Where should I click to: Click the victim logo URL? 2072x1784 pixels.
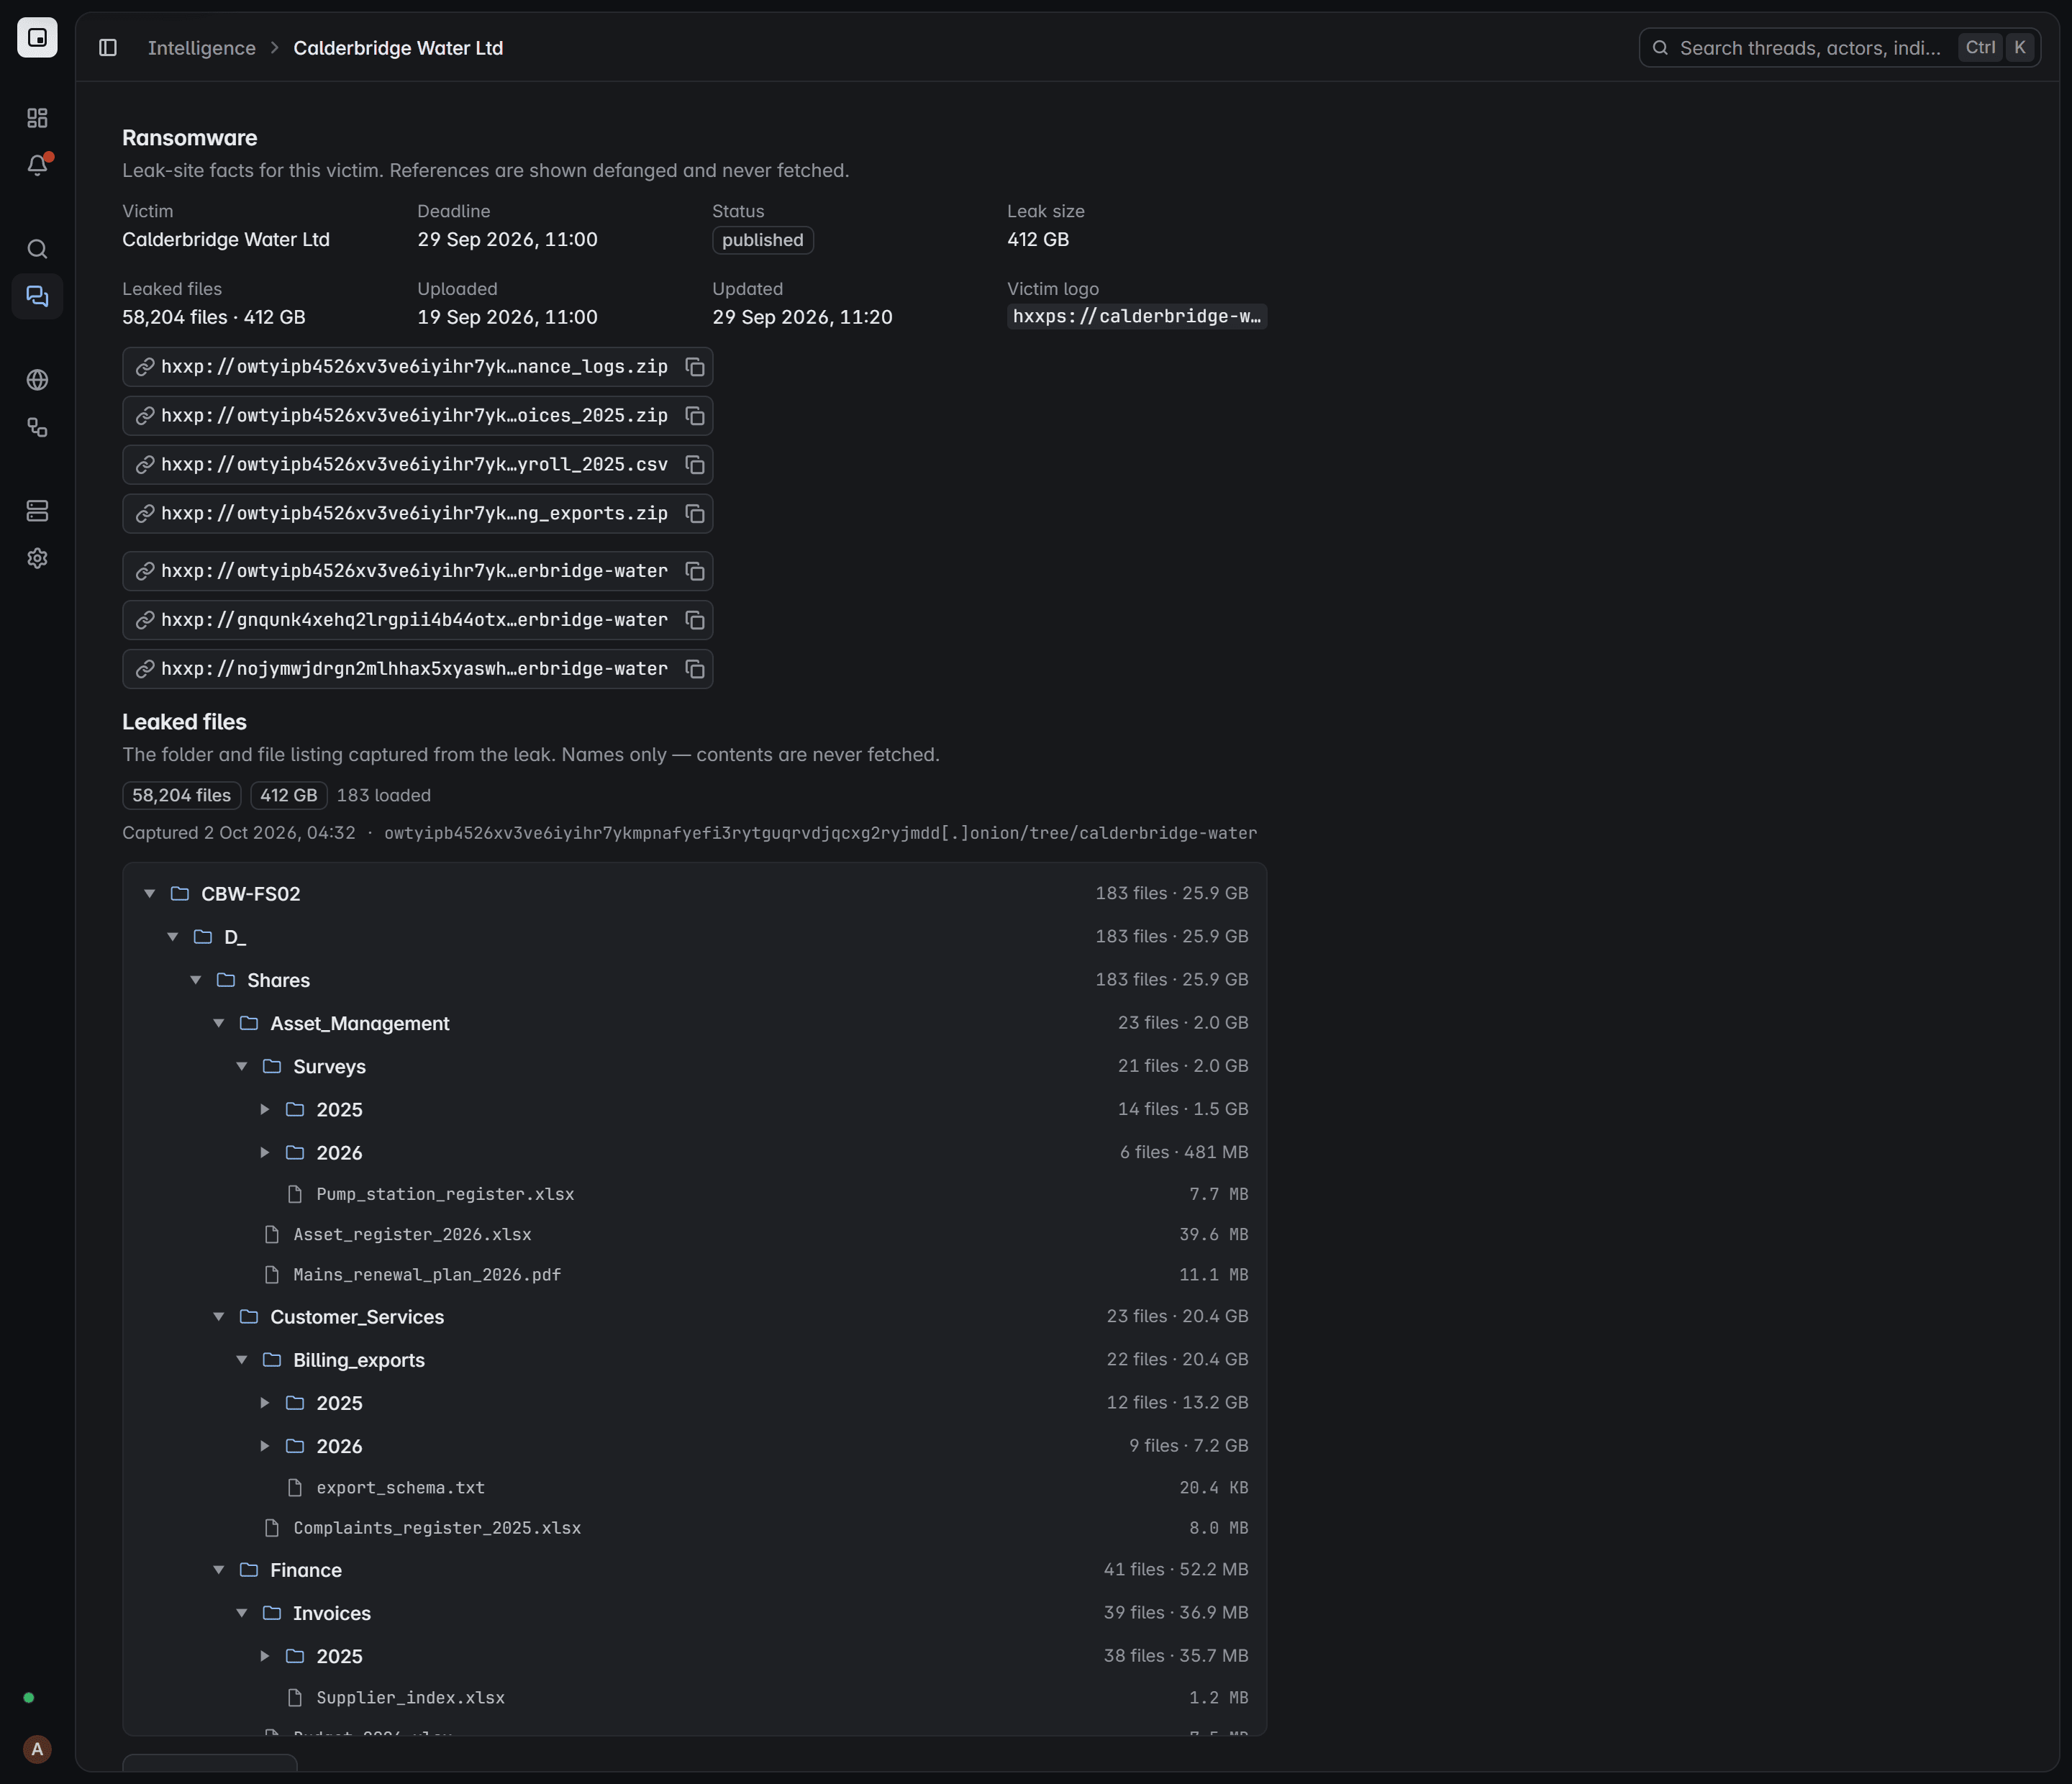tap(1137, 317)
